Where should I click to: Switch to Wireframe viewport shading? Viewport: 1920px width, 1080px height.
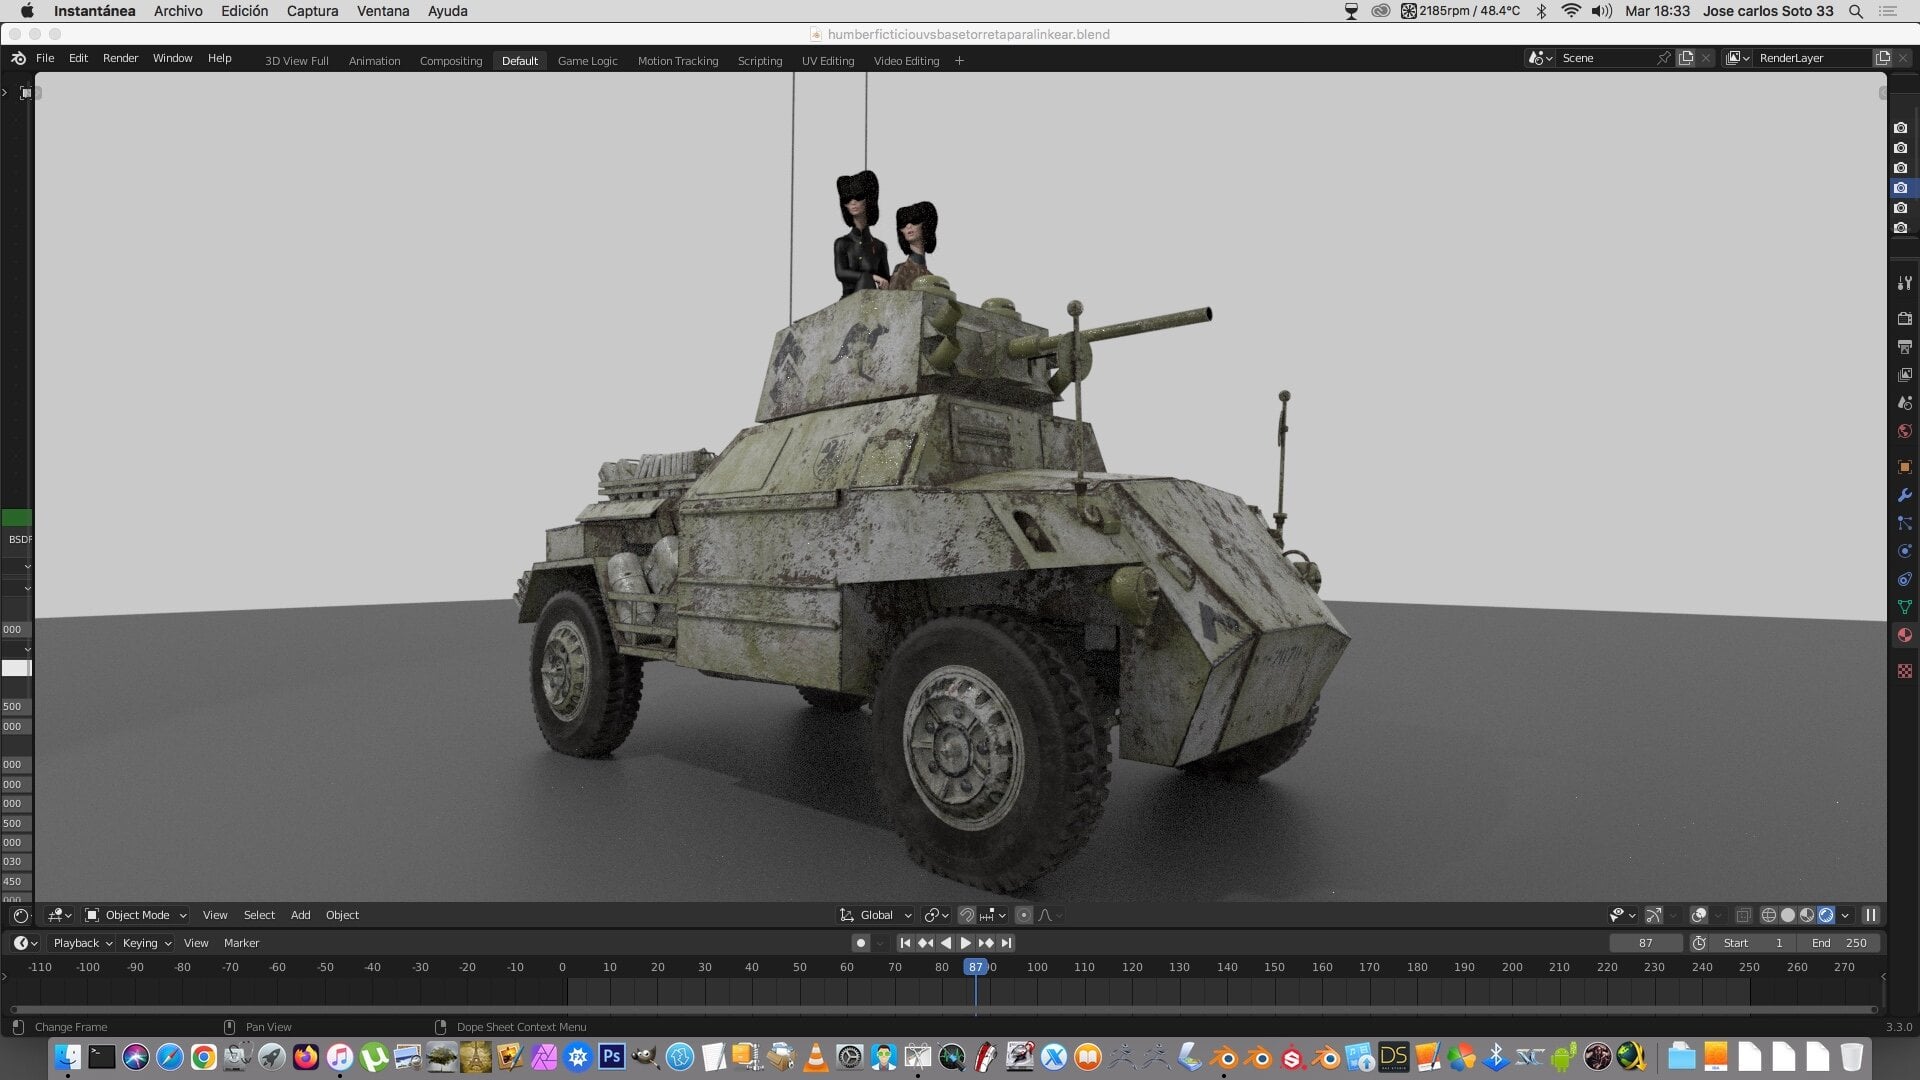click(x=1768, y=915)
